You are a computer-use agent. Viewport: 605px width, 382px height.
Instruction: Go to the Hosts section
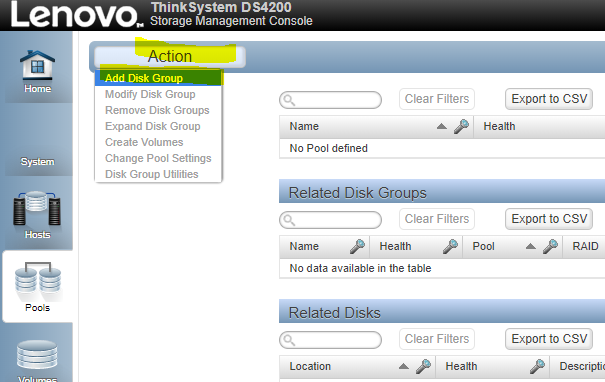[37, 215]
